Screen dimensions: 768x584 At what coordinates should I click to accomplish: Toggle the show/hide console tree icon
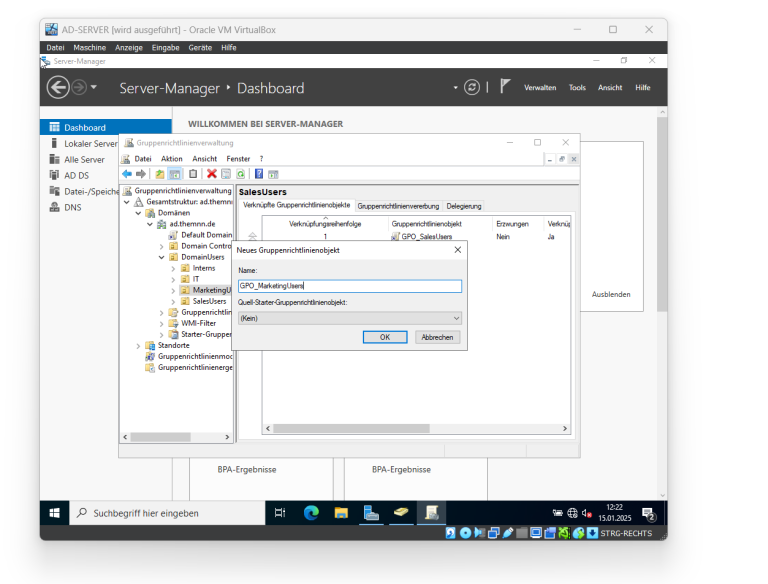click(174, 174)
